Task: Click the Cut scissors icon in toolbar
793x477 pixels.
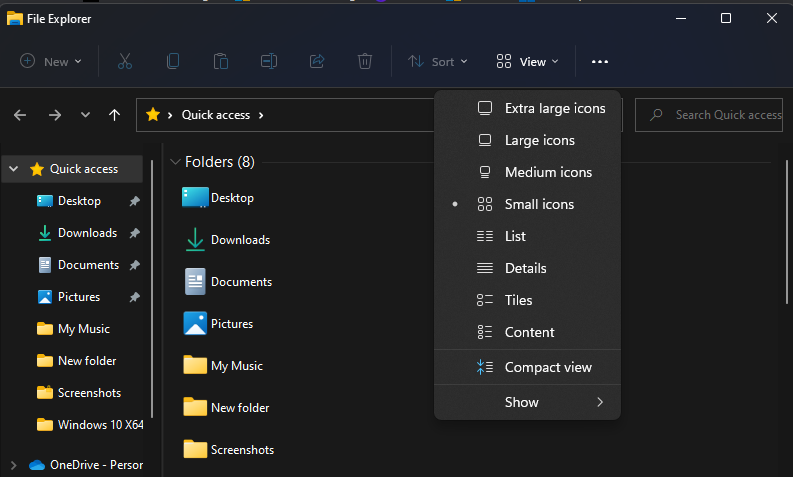Action: [124, 61]
